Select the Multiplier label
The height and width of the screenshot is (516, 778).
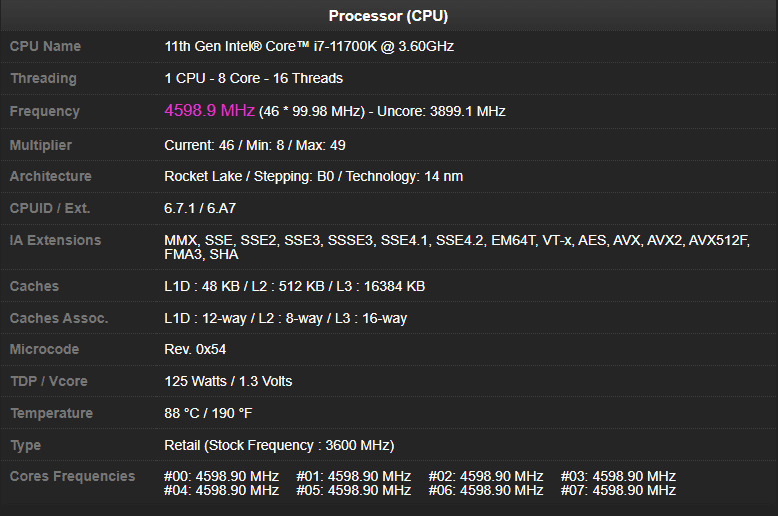(x=41, y=145)
